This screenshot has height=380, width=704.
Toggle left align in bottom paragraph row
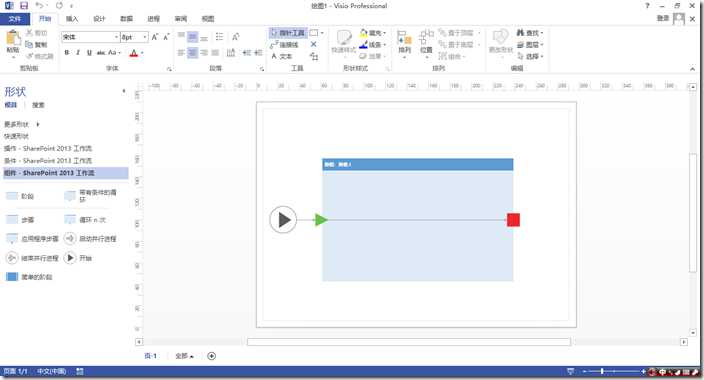(181, 53)
